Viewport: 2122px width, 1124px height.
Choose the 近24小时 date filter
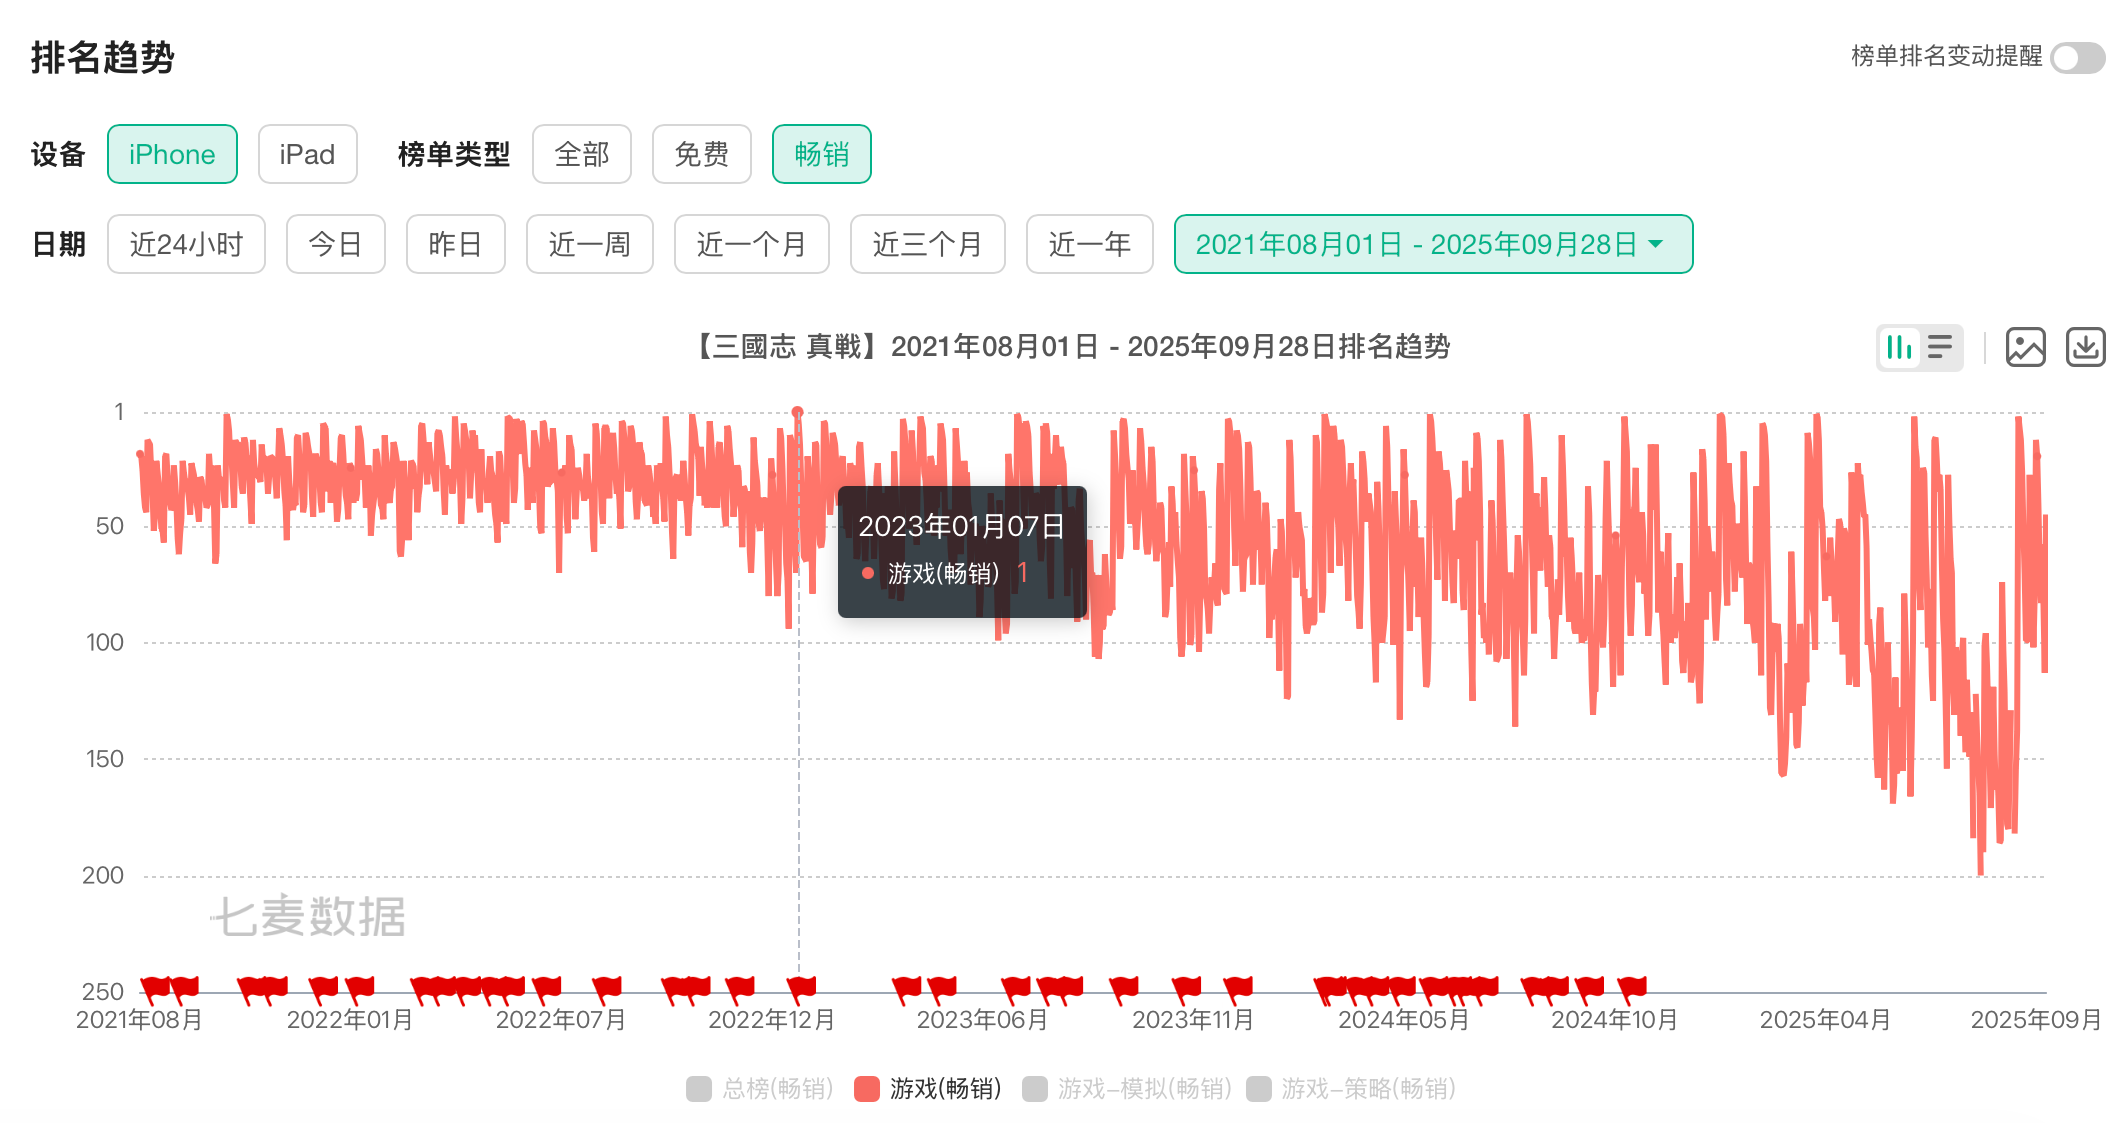pyautogui.click(x=186, y=244)
